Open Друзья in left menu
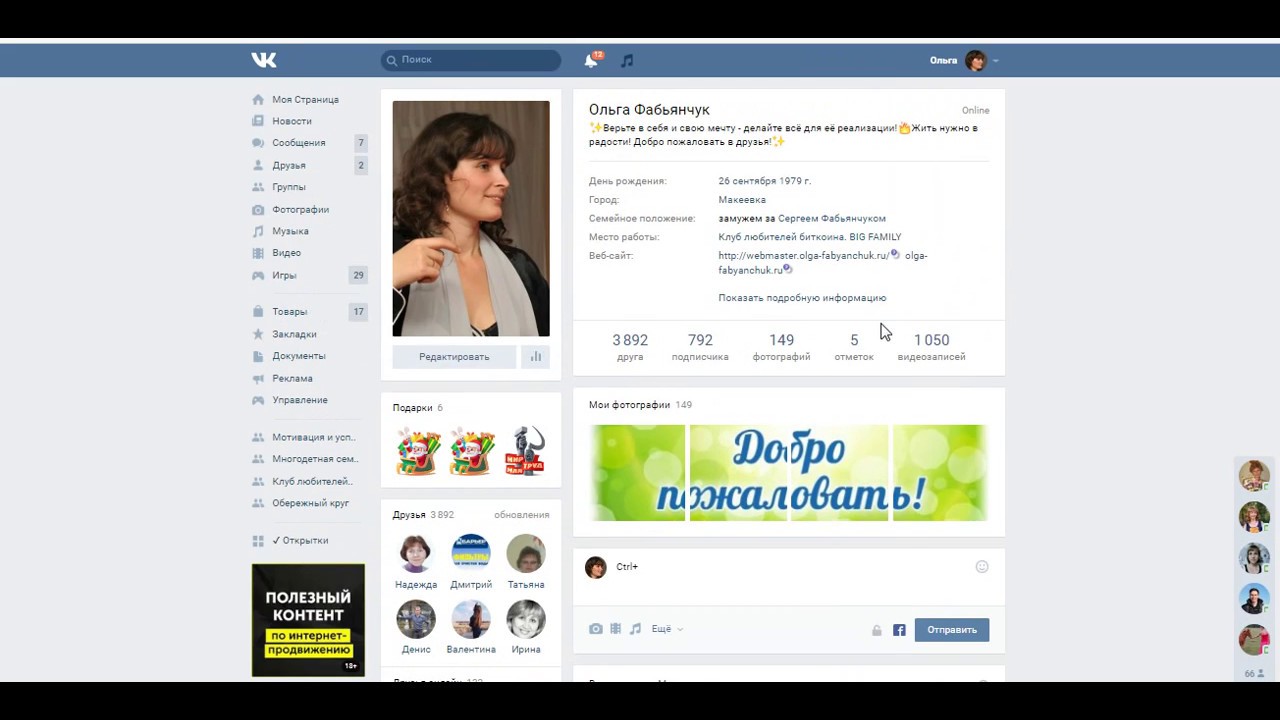 [289, 165]
